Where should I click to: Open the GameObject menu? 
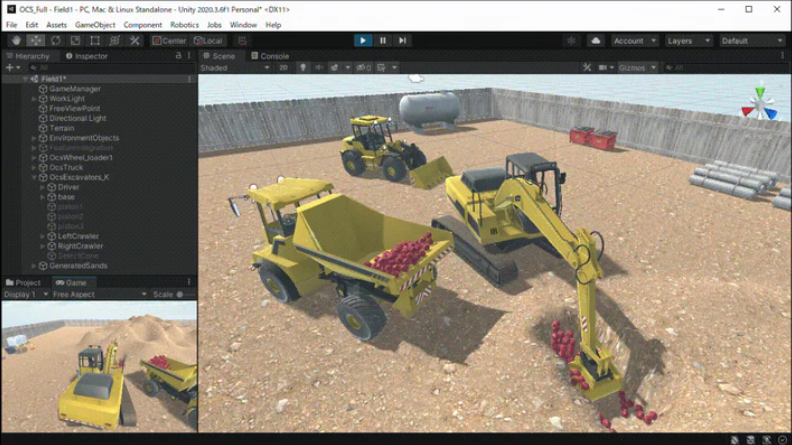[x=95, y=25]
